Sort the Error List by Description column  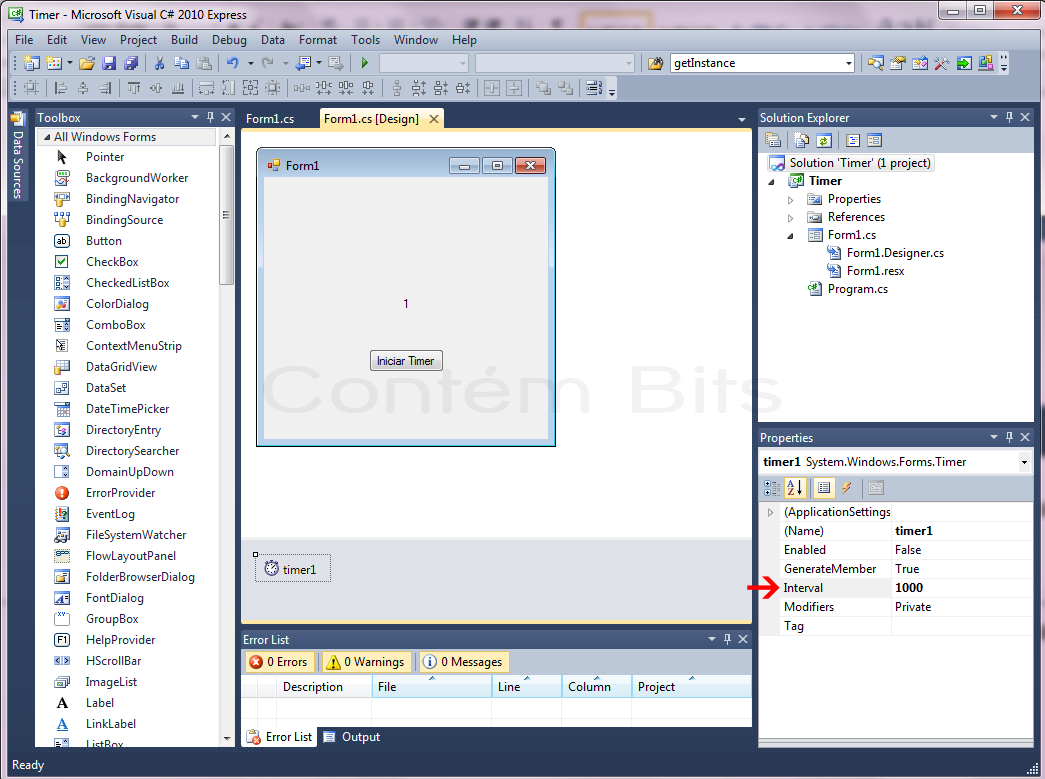point(313,687)
